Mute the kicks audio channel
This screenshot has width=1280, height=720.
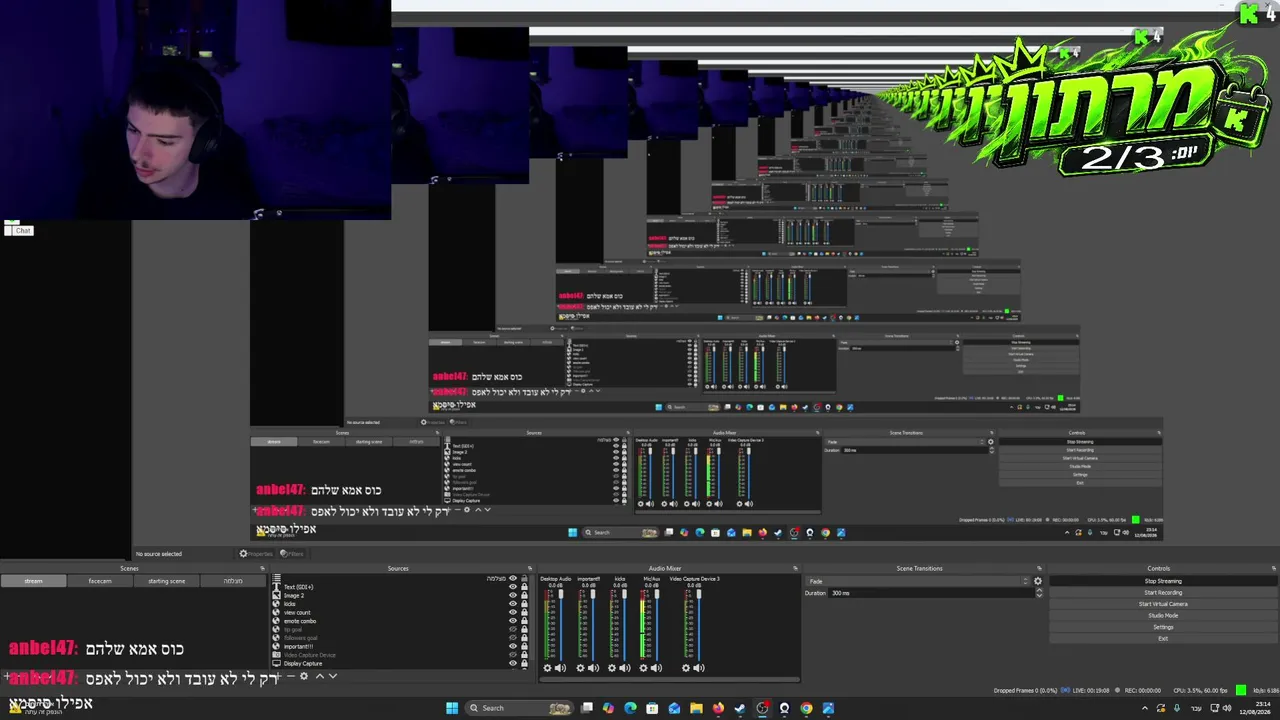(625, 668)
